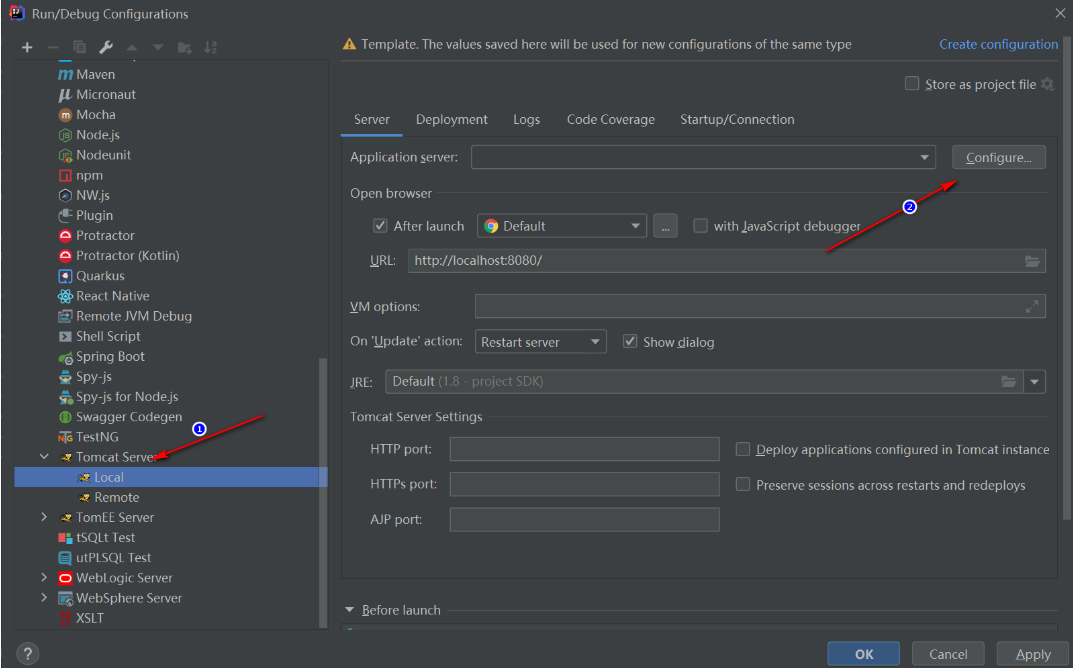
Task: Open the browser Default dropdown
Action: click(562, 226)
